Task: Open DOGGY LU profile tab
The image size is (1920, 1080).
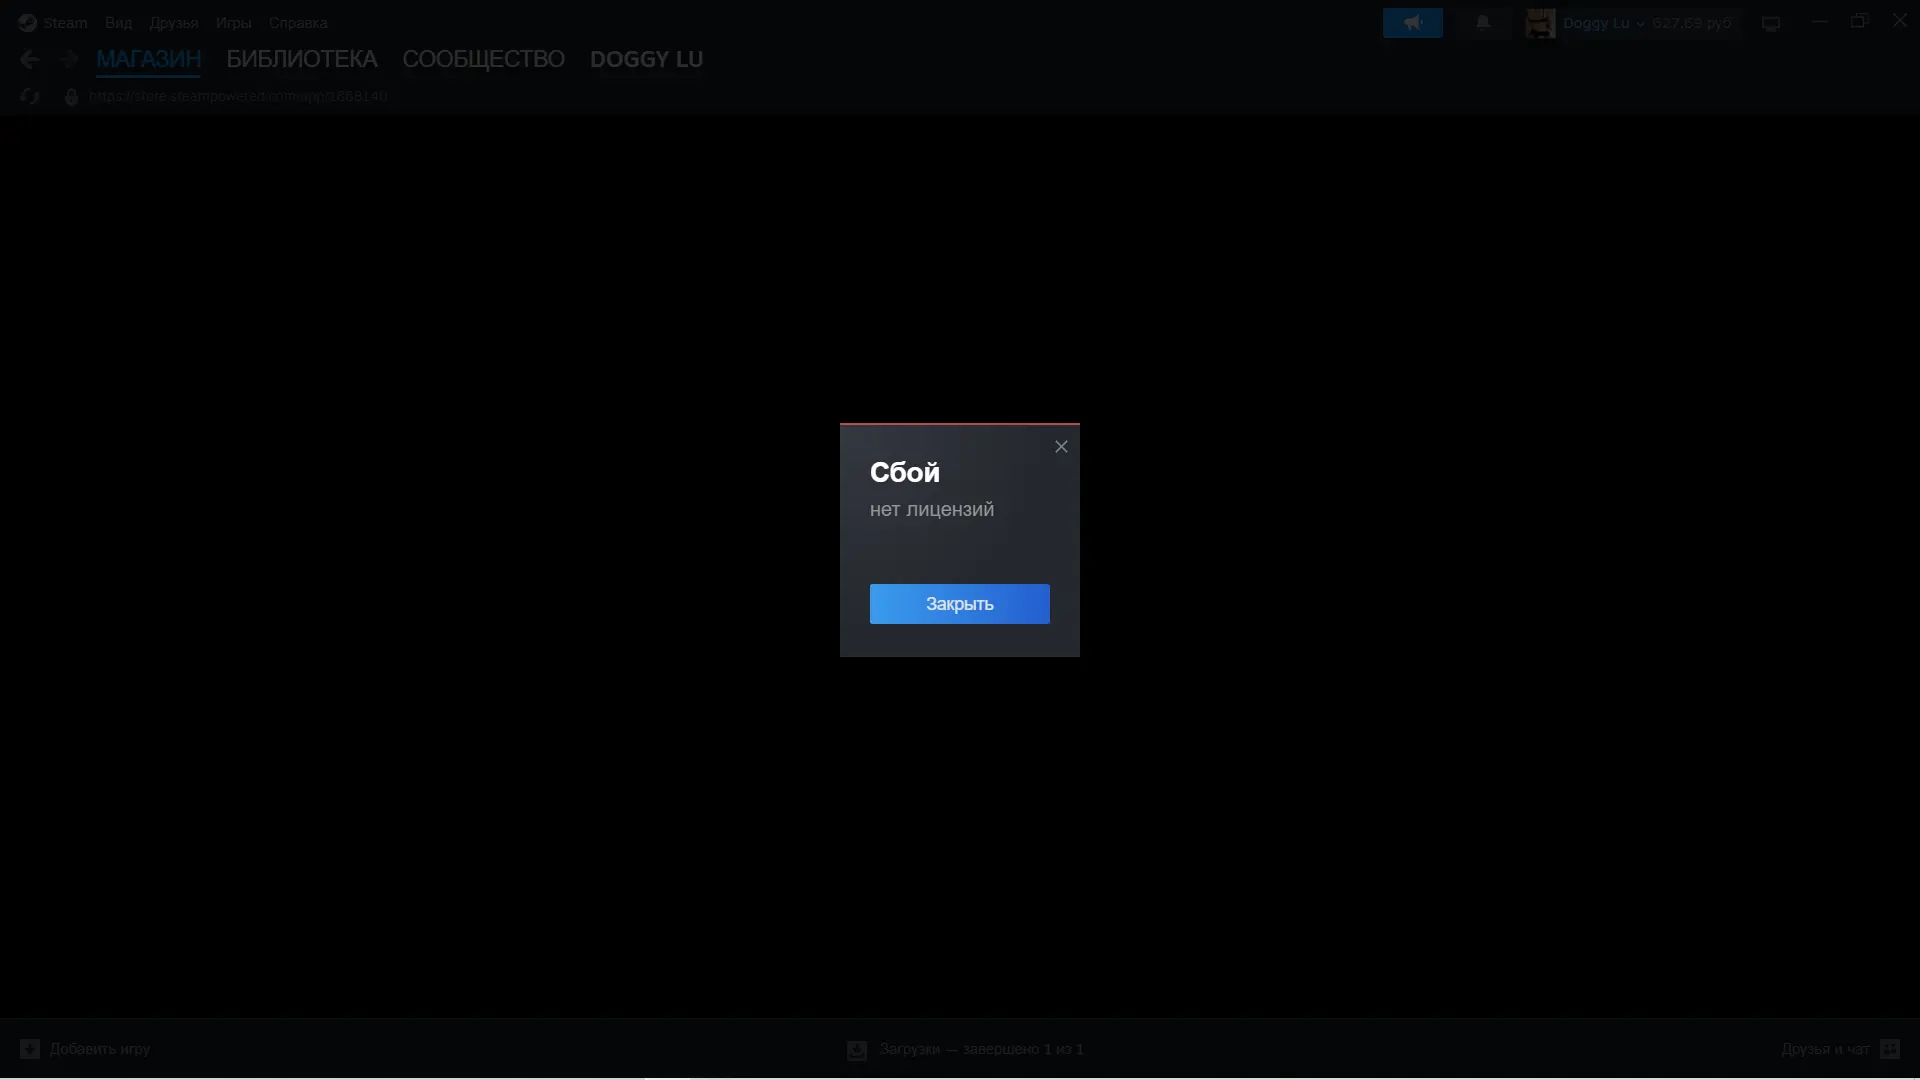Action: tap(646, 59)
